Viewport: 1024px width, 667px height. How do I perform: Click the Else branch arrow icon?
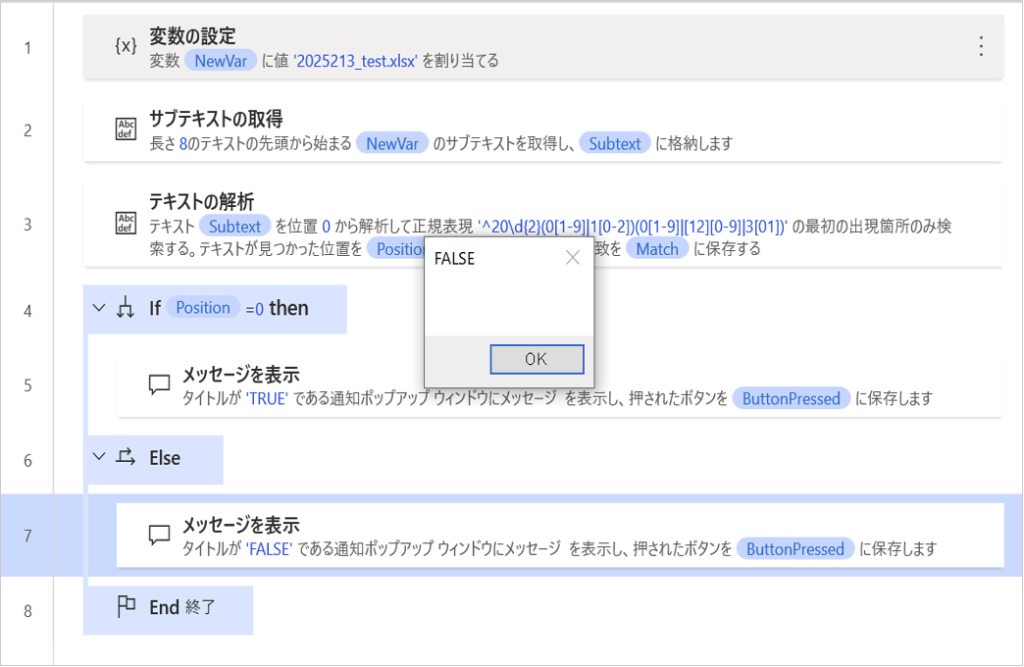pyautogui.click(x=126, y=458)
